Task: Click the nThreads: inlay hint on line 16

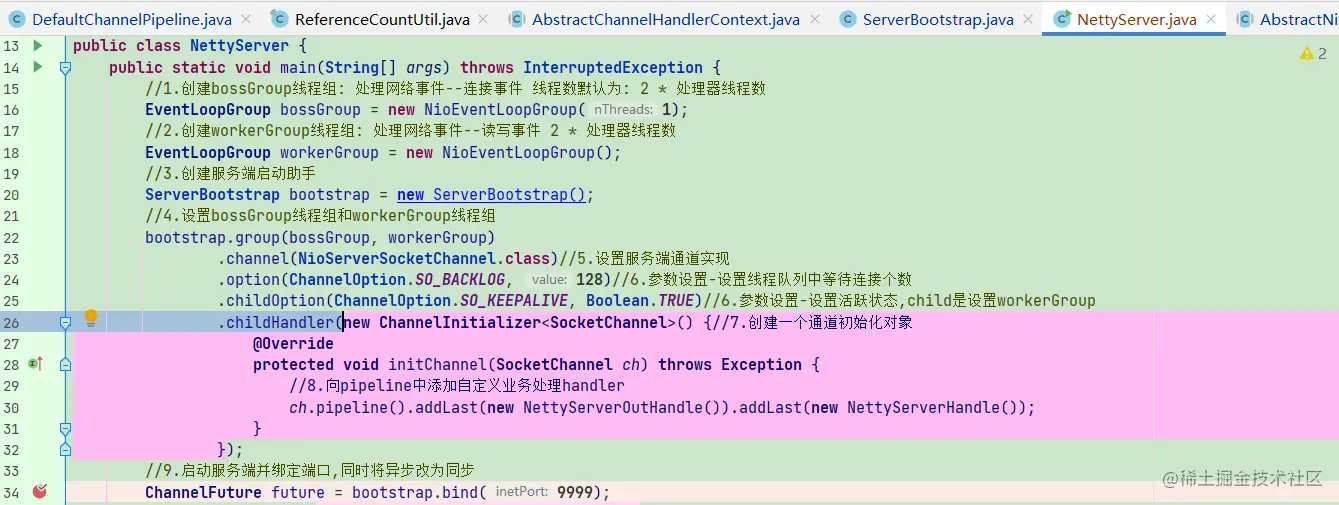Action: 623,110
